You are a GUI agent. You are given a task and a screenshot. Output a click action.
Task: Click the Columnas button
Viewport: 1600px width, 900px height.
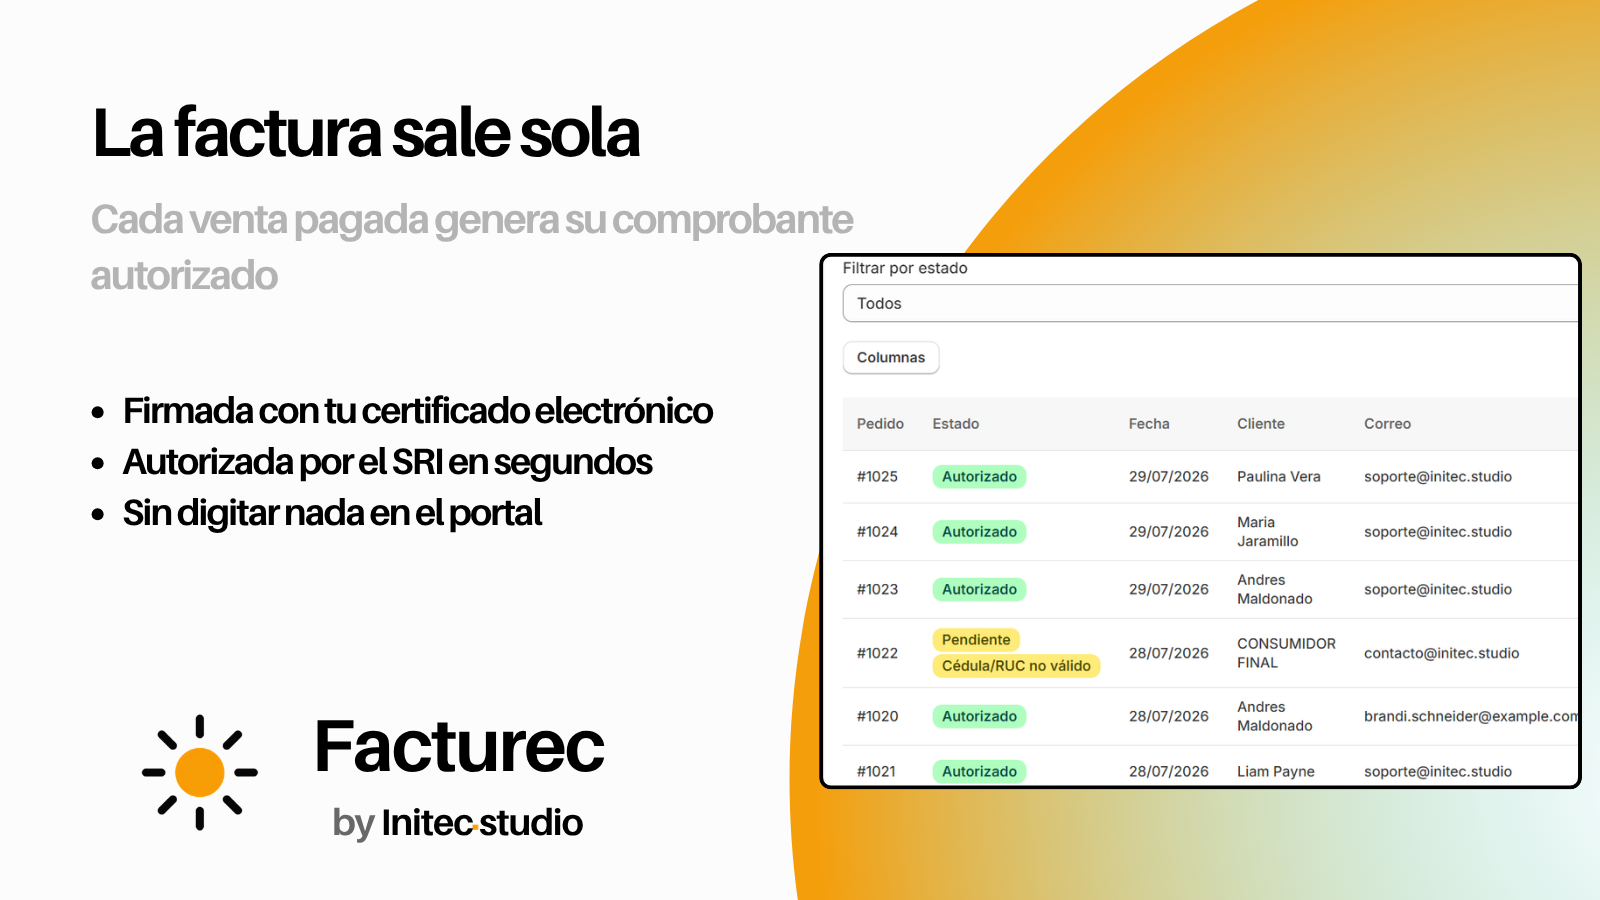click(891, 358)
